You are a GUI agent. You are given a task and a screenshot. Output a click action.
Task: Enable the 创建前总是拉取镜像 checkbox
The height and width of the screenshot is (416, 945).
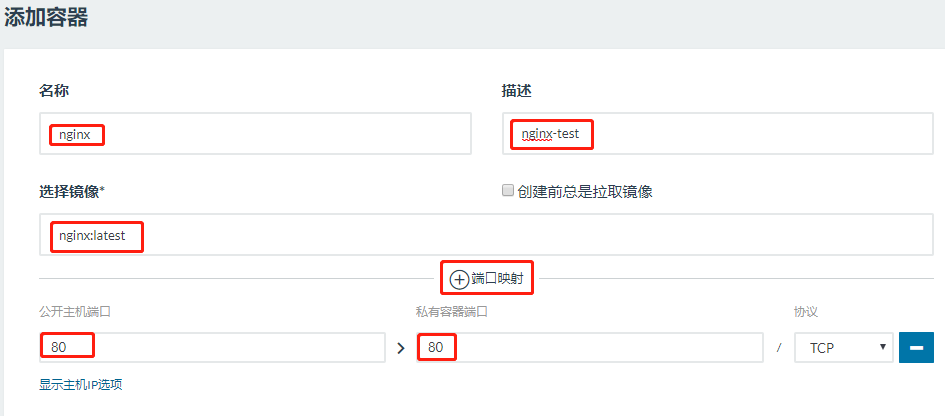[507, 191]
